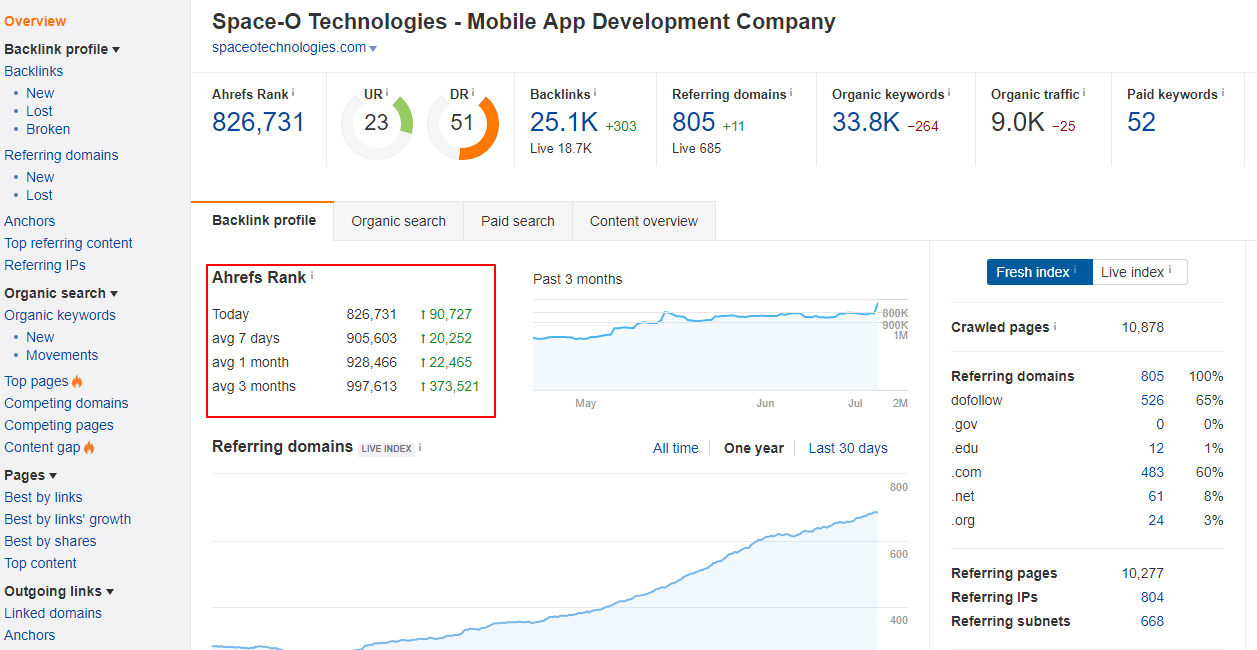
Task: Click the Referring subnets count 668
Action: point(1152,621)
